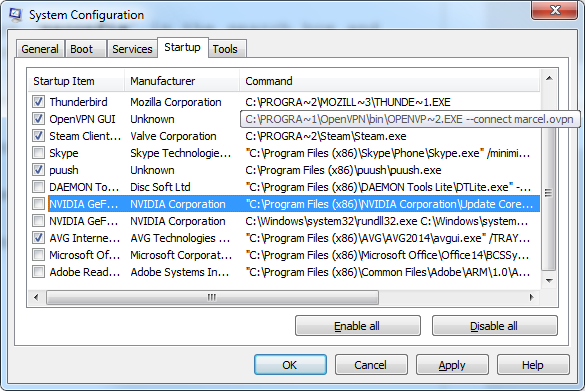Click the puush.exe command path

(343, 170)
